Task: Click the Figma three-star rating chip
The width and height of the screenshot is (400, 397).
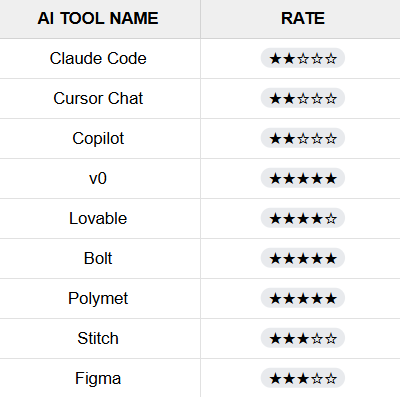Action: coord(303,378)
